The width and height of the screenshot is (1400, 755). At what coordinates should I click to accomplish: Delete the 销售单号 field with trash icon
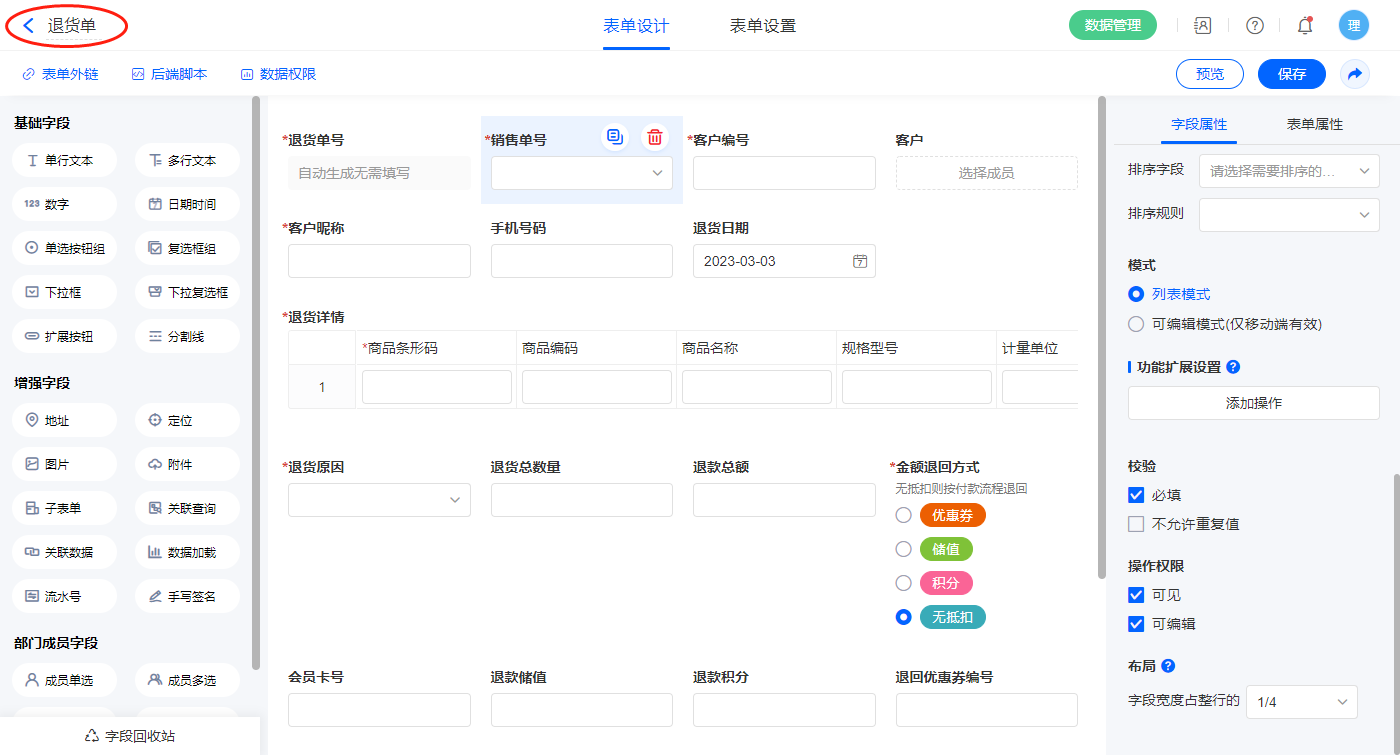654,137
